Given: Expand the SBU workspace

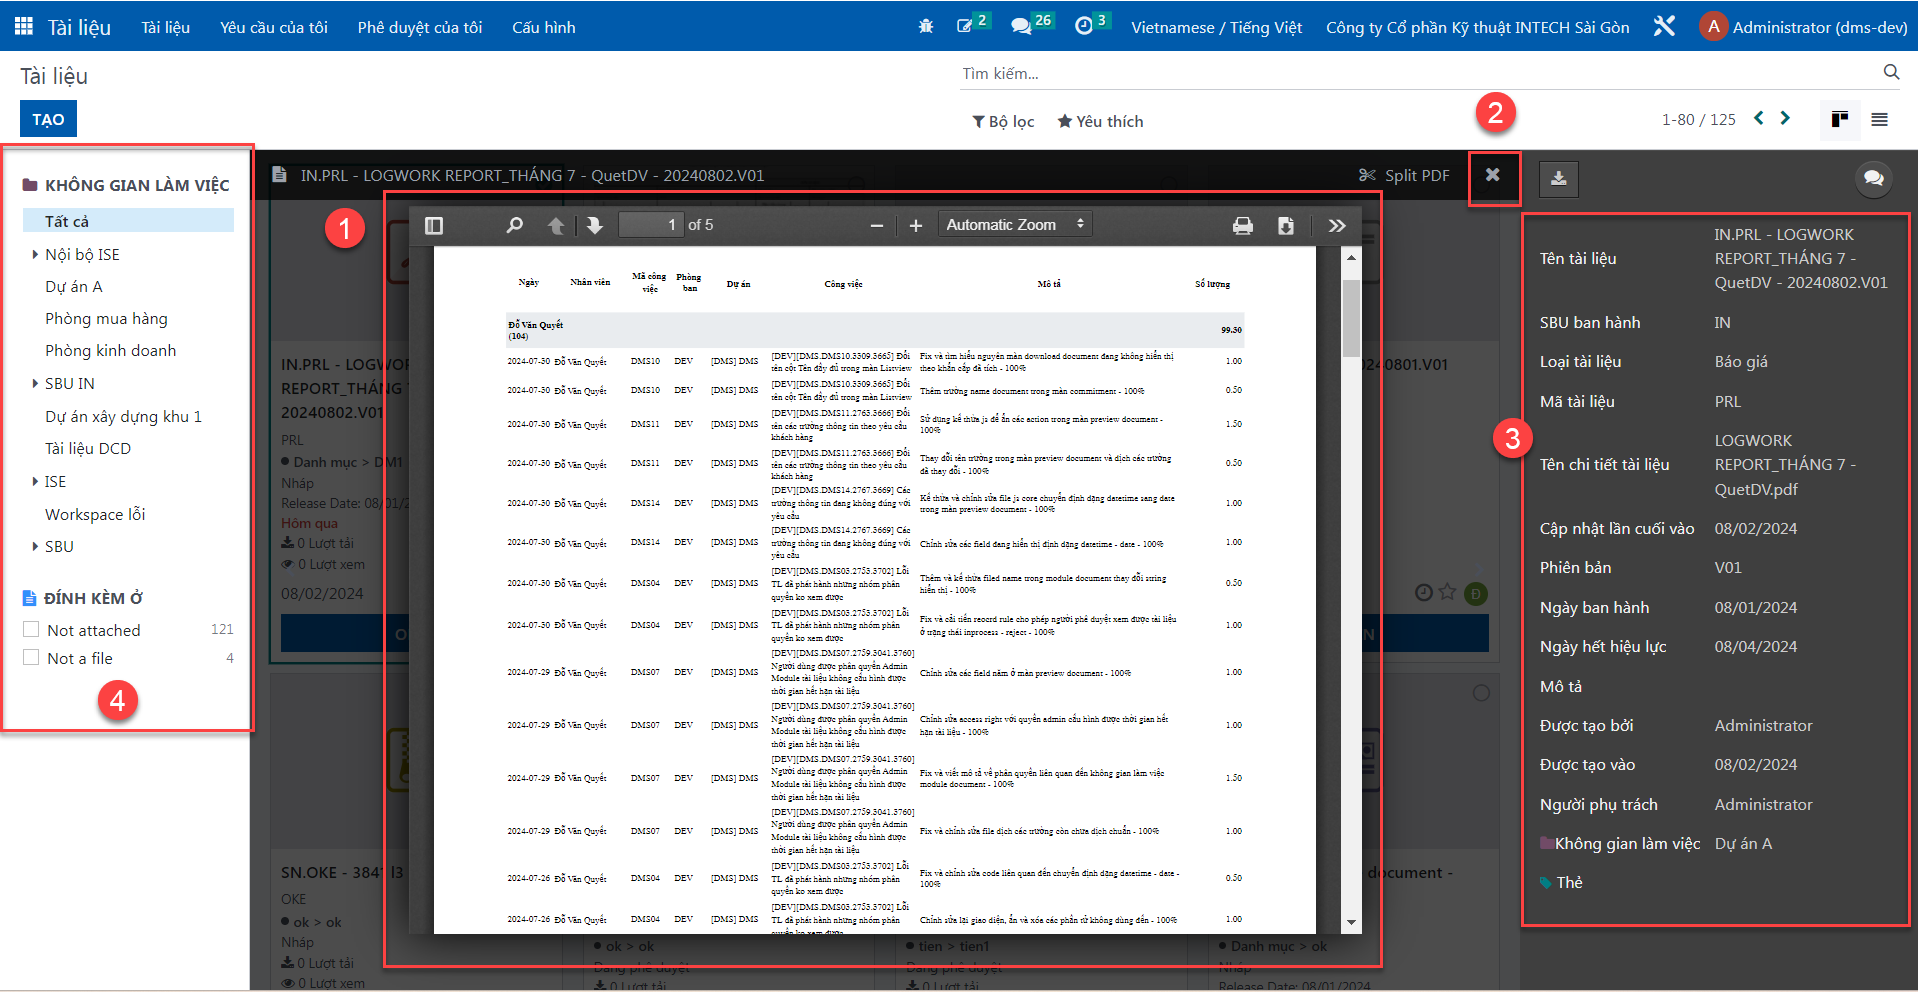Looking at the screenshot, I should 35,546.
